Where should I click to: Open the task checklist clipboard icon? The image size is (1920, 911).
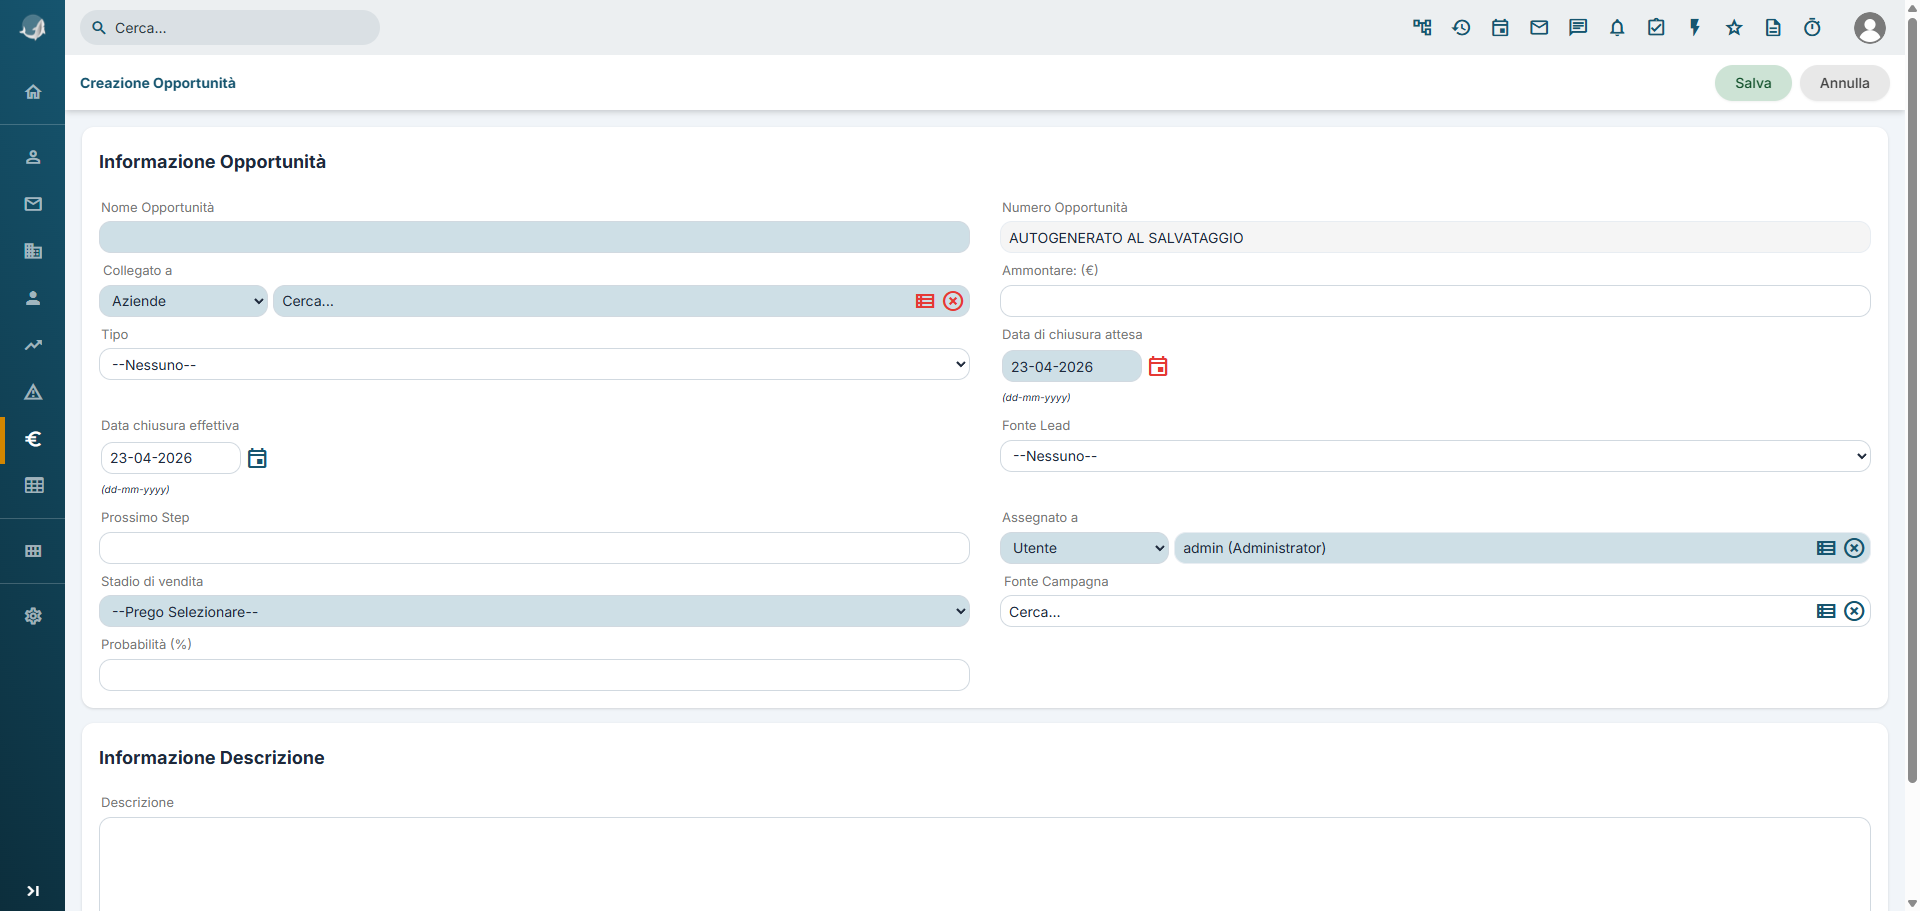point(1656,28)
